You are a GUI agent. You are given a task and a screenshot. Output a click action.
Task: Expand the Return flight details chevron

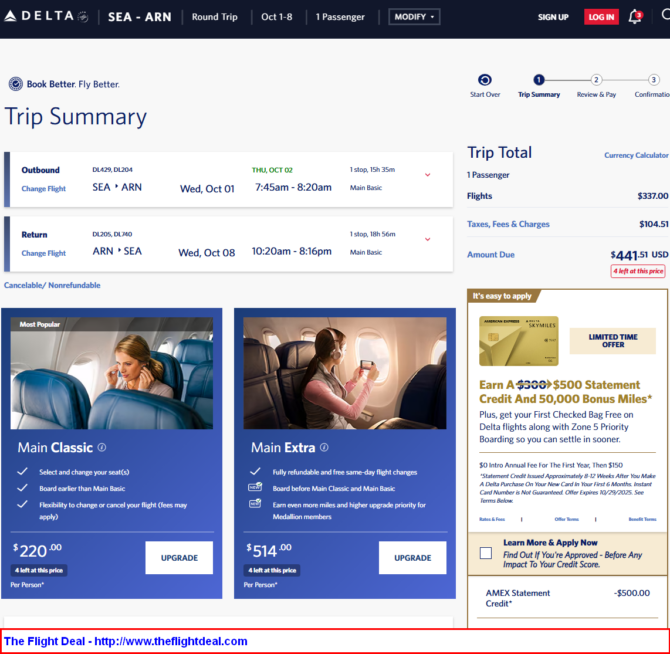pos(428,240)
